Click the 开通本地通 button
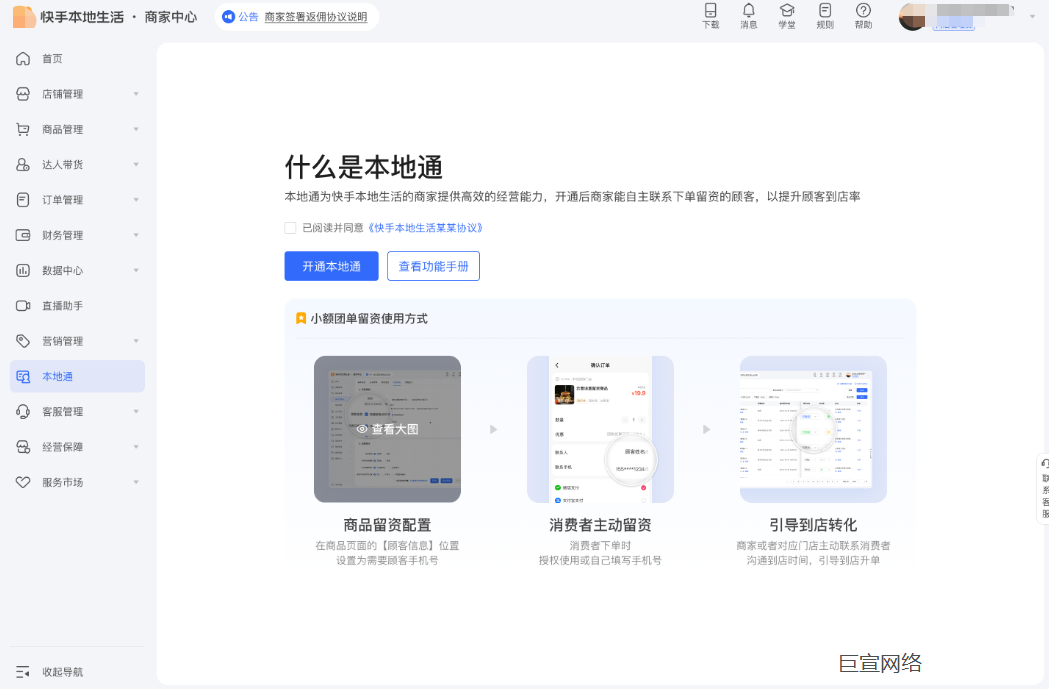Screen dimensions: 1049x689 (331, 266)
